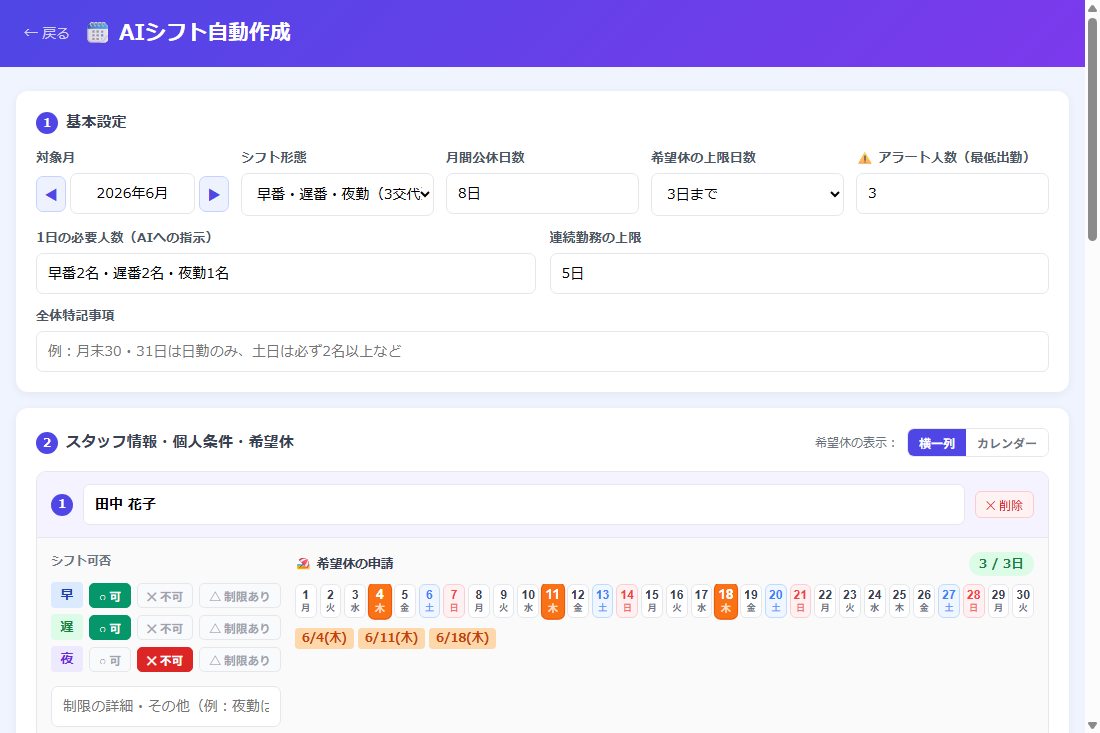Click the 1日の必要人数 input field
1100x733 pixels.
pos(286,274)
